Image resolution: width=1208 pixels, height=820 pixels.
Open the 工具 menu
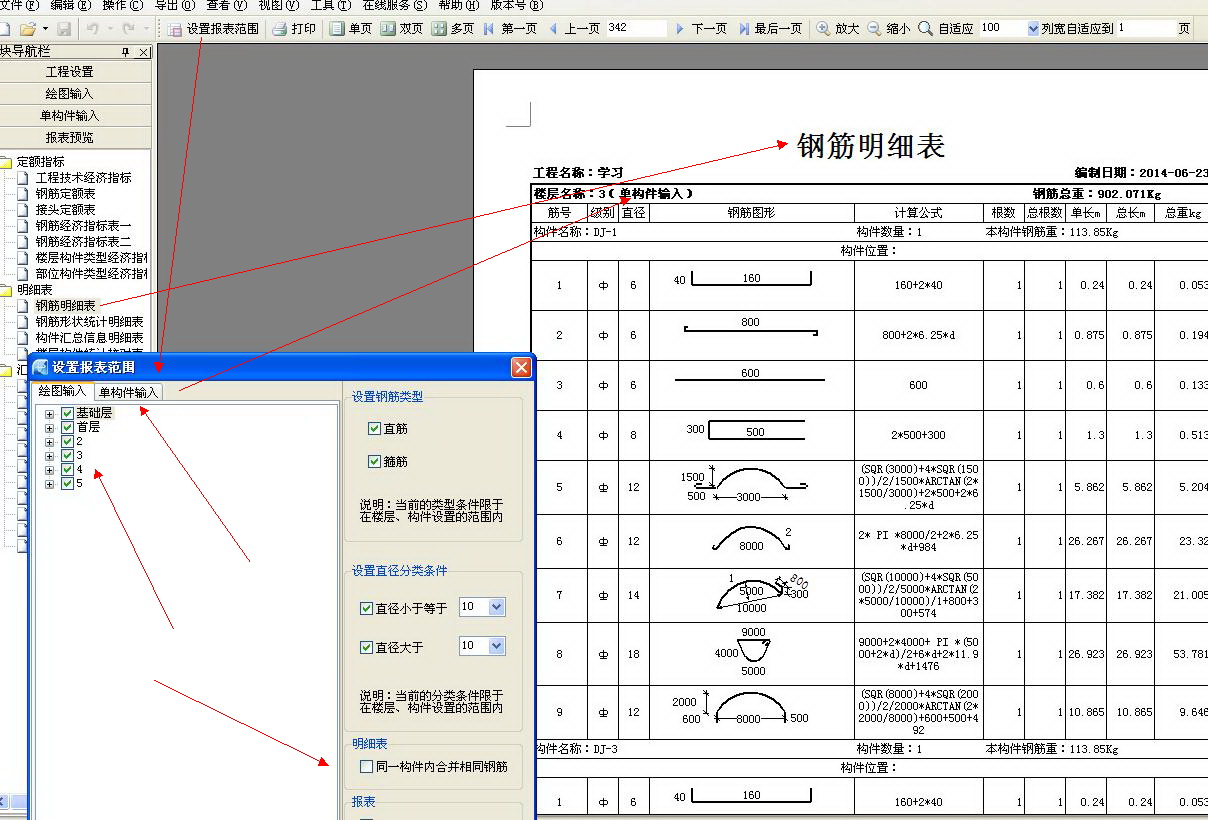(x=330, y=5)
